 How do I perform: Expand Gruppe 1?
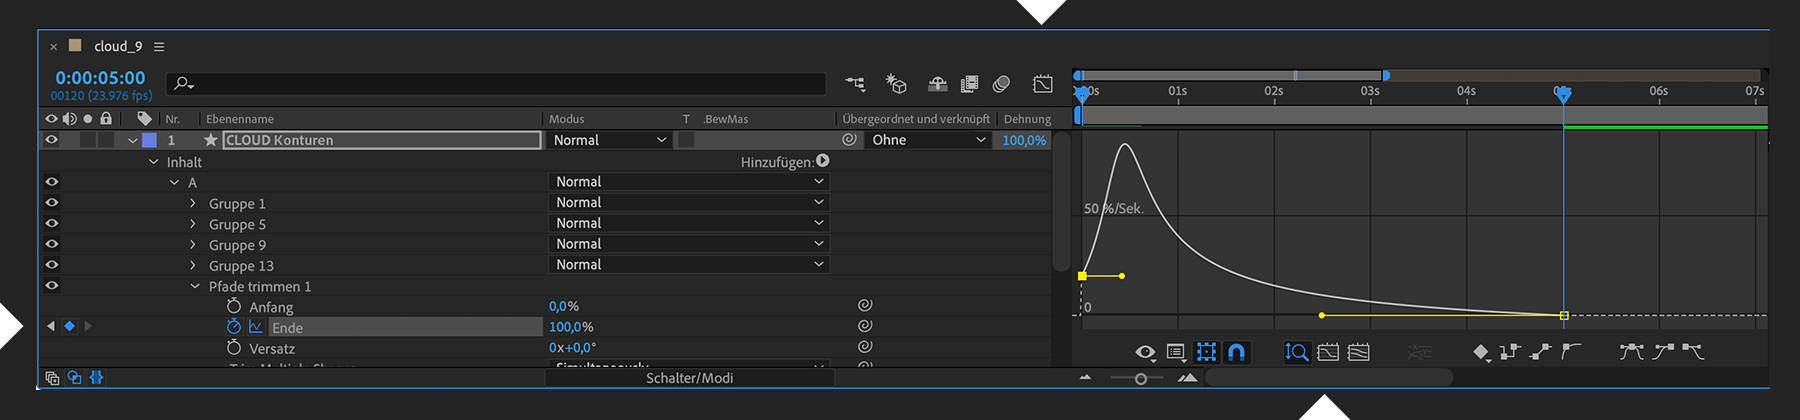[x=193, y=203]
